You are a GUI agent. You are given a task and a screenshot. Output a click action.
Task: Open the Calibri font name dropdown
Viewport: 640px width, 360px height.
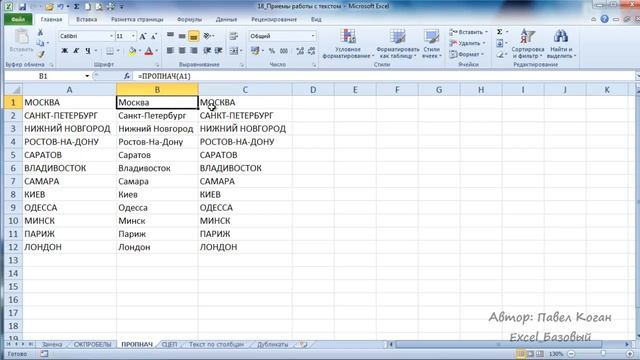[111, 36]
